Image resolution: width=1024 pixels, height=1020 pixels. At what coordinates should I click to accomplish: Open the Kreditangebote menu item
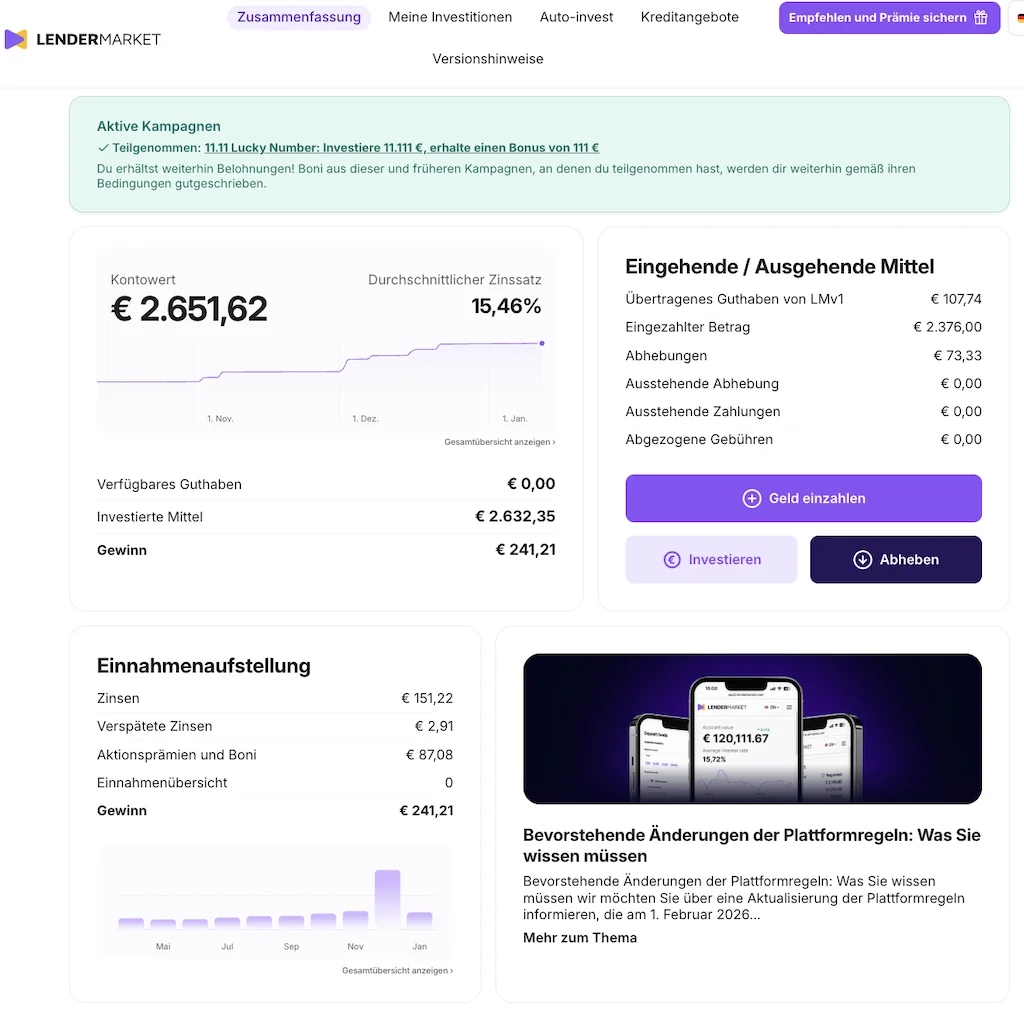[x=689, y=17]
